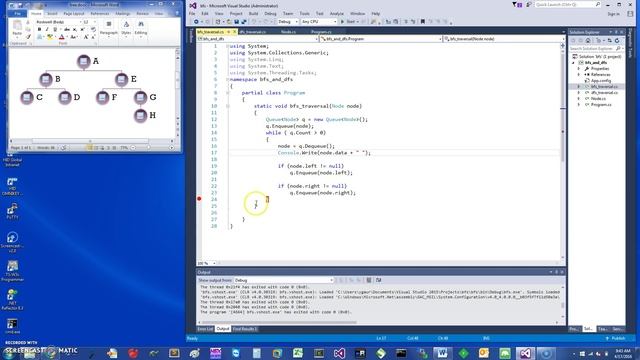Click the Underline icon in Word ribbon
The image size is (640, 360).
point(55,29)
